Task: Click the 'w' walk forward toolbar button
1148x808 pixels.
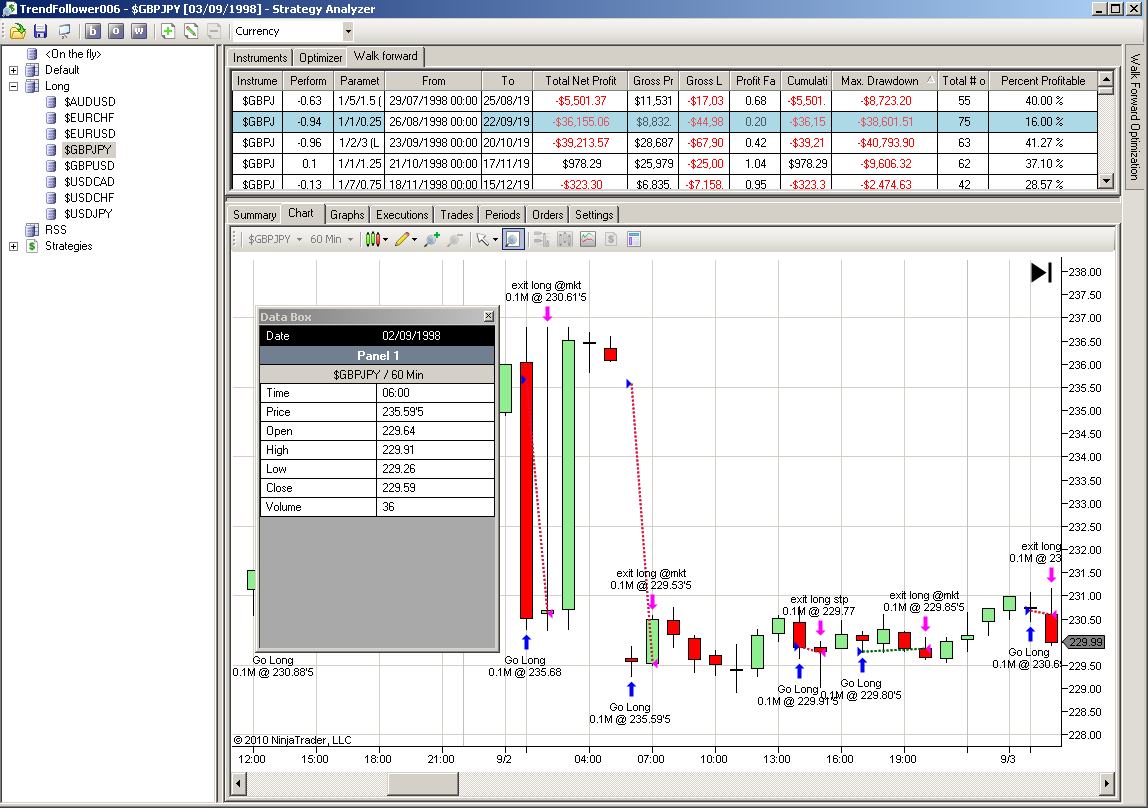Action: point(139,31)
